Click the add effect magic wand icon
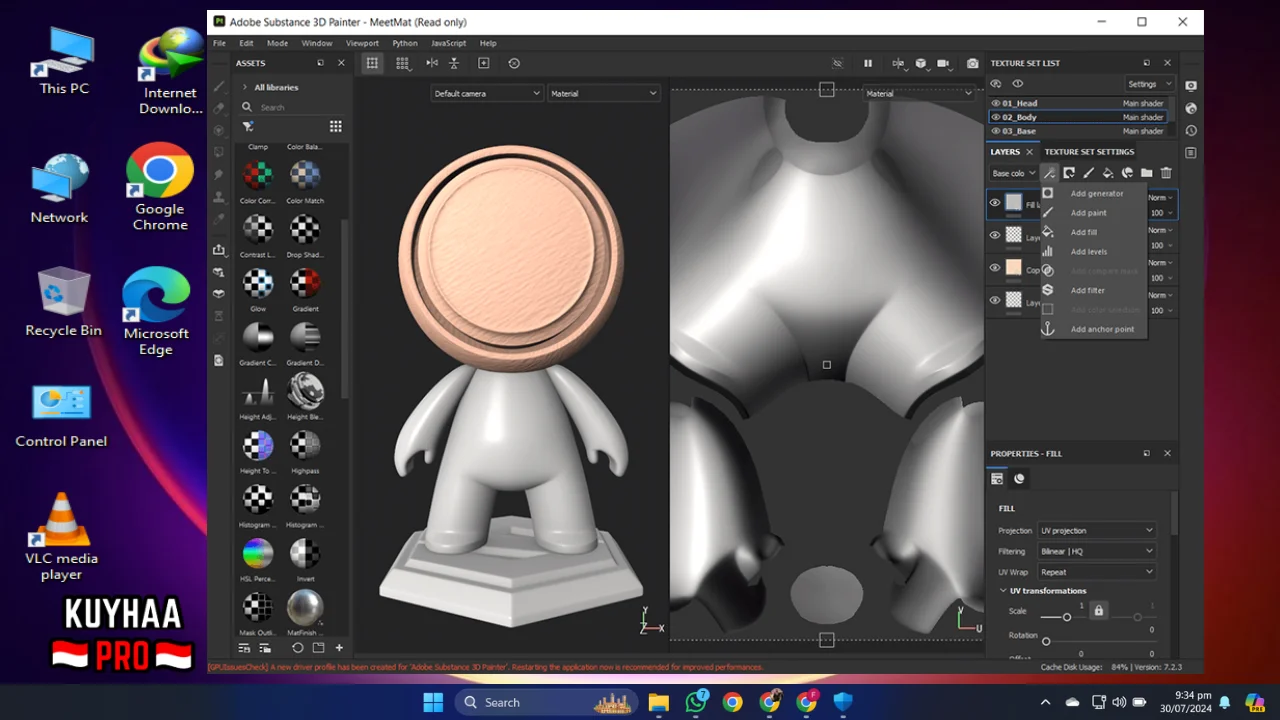This screenshot has height=720, width=1280. click(1049, 173)
